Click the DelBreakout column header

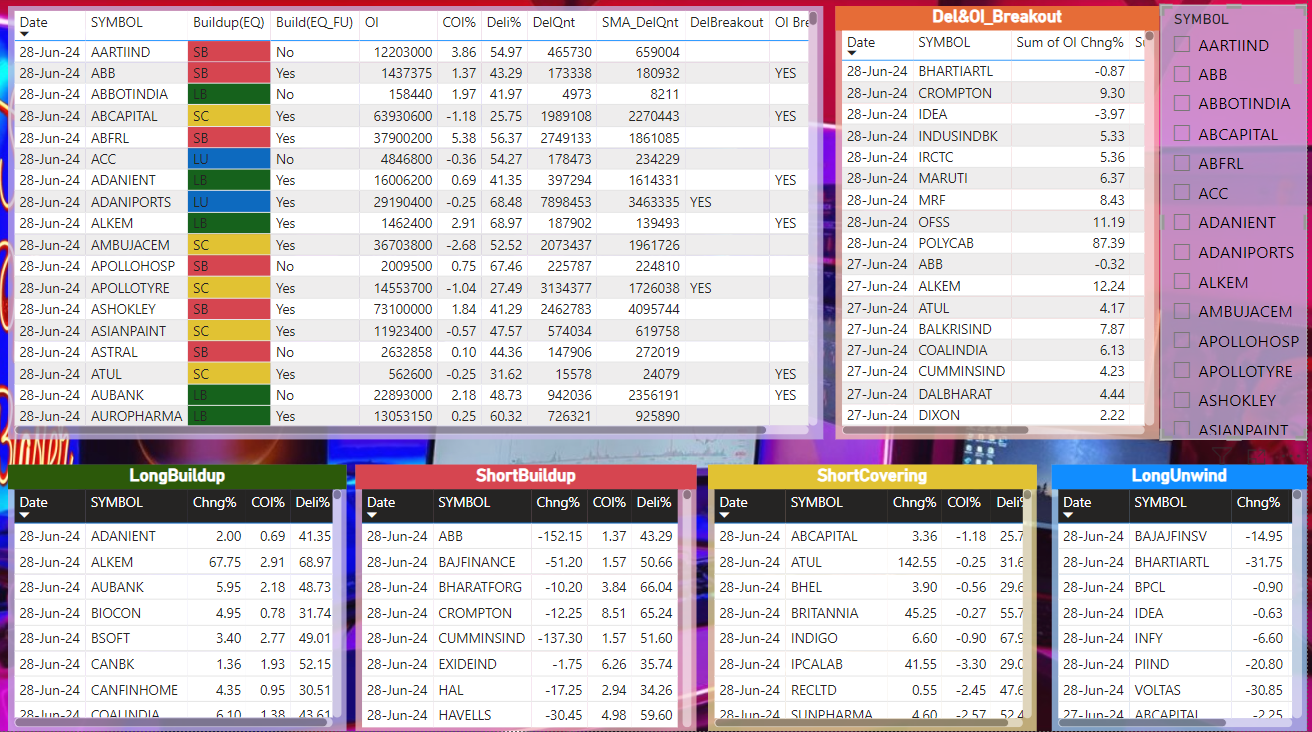[727, 22]
